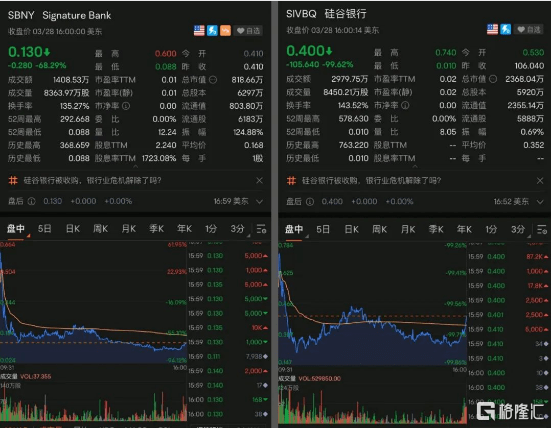Select the 盘中 tab in SBNY chart
The image size is (551, 428).
point(16,229)
